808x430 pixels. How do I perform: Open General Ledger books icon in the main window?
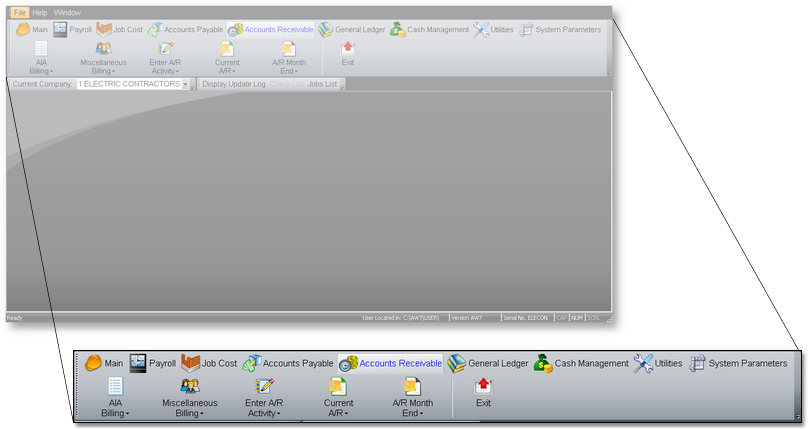pos(325,29)
